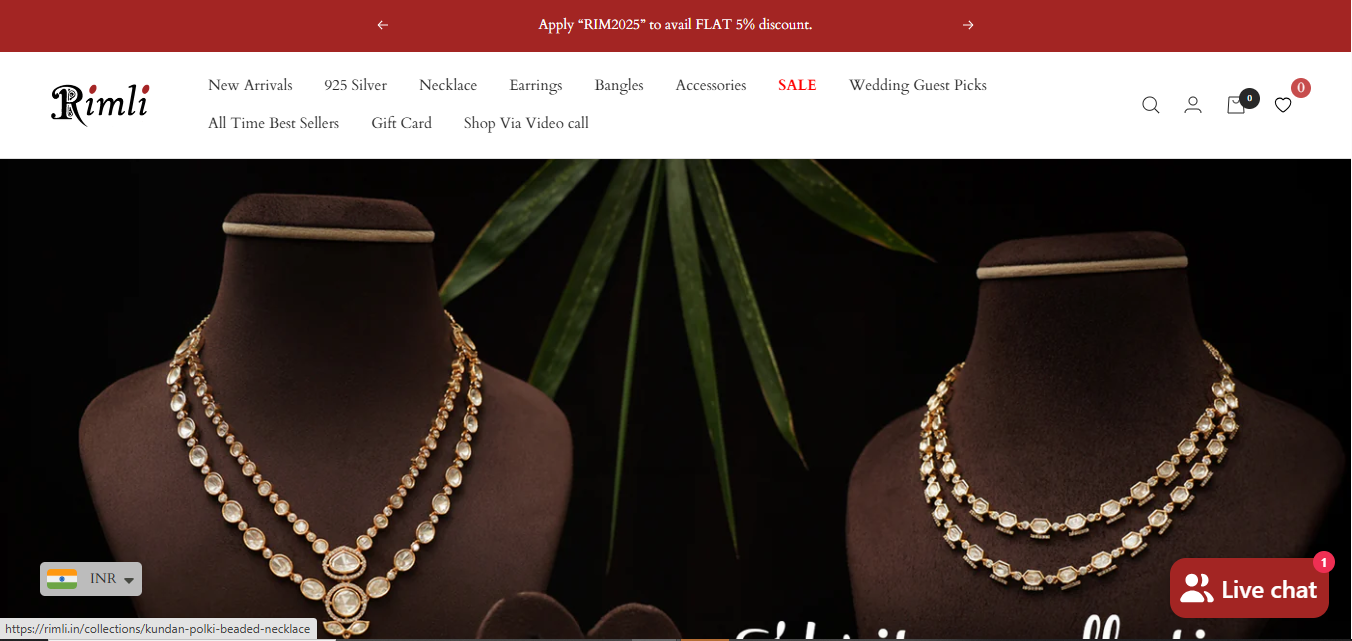Open the Earrings menu
This screenshot has height=641, width=1352.
[536, 86]
